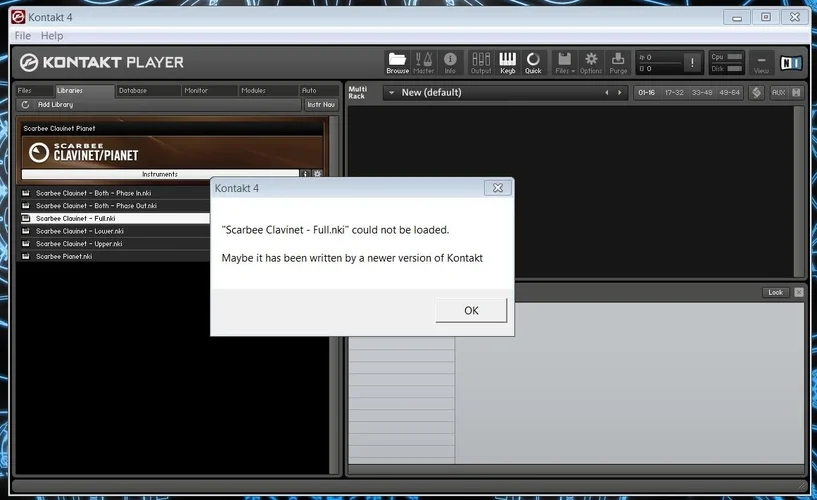Screen dimensions: 817x500
Task: Go to previous multi with left arrow
Action: click(606, 93)
